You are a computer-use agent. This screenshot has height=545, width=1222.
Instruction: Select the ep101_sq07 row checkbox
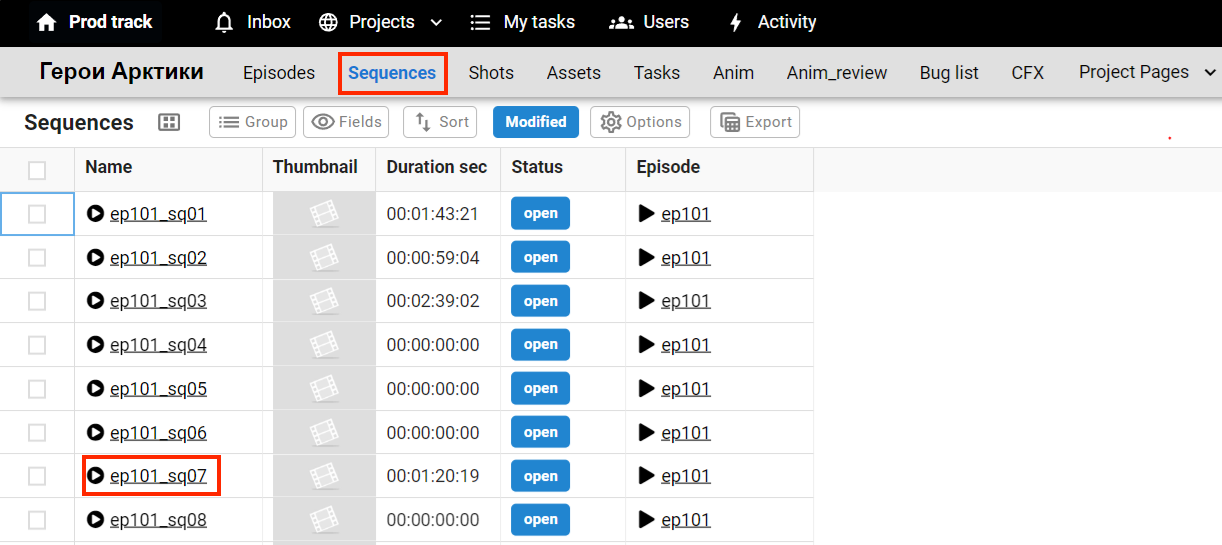point(37,476)
